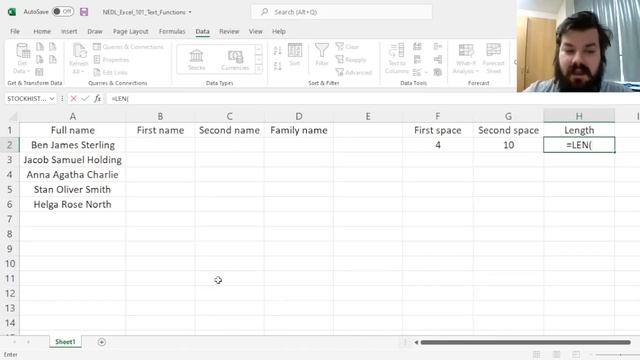
Task: Click Sort Z to A icon
Action: point(278,66)
